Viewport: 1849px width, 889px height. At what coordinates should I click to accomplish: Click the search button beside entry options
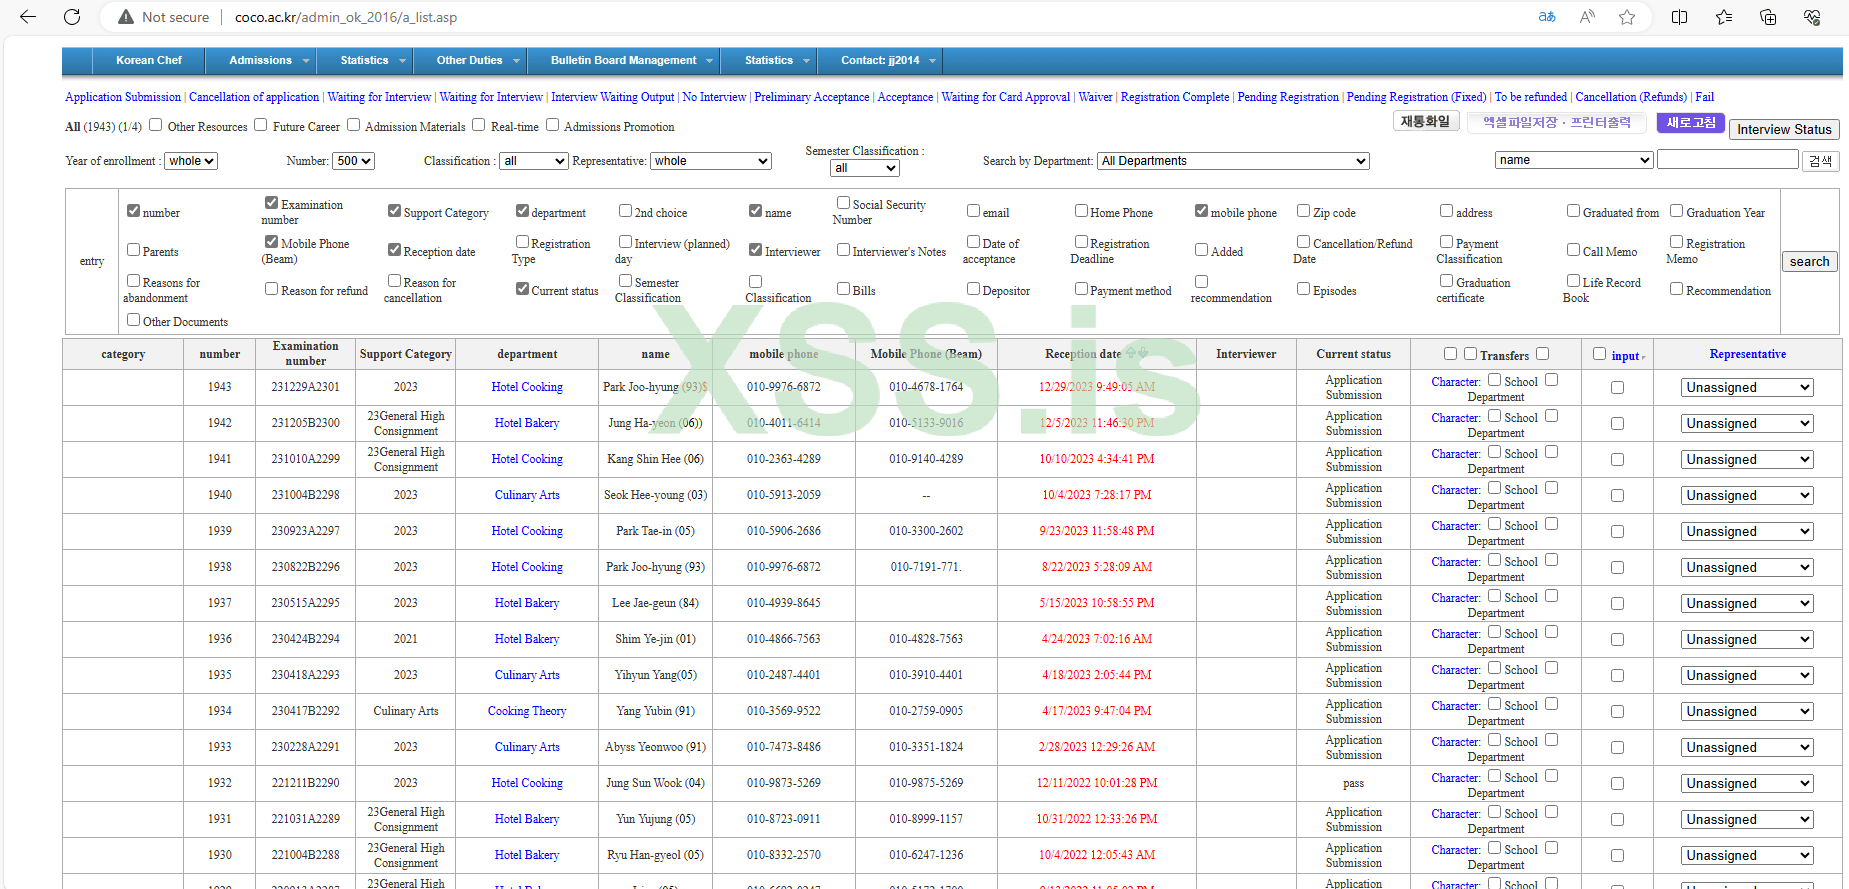1809,262
